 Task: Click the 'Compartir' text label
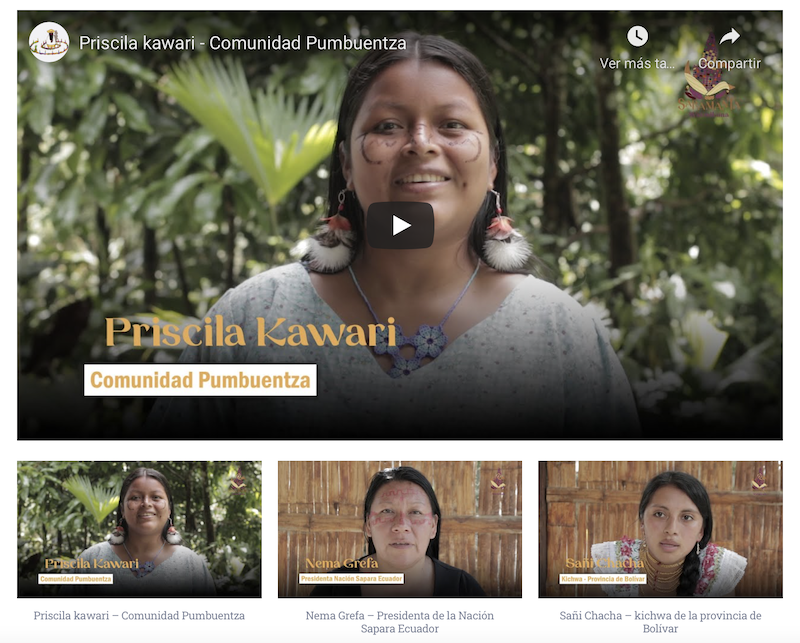pos(730,63)
